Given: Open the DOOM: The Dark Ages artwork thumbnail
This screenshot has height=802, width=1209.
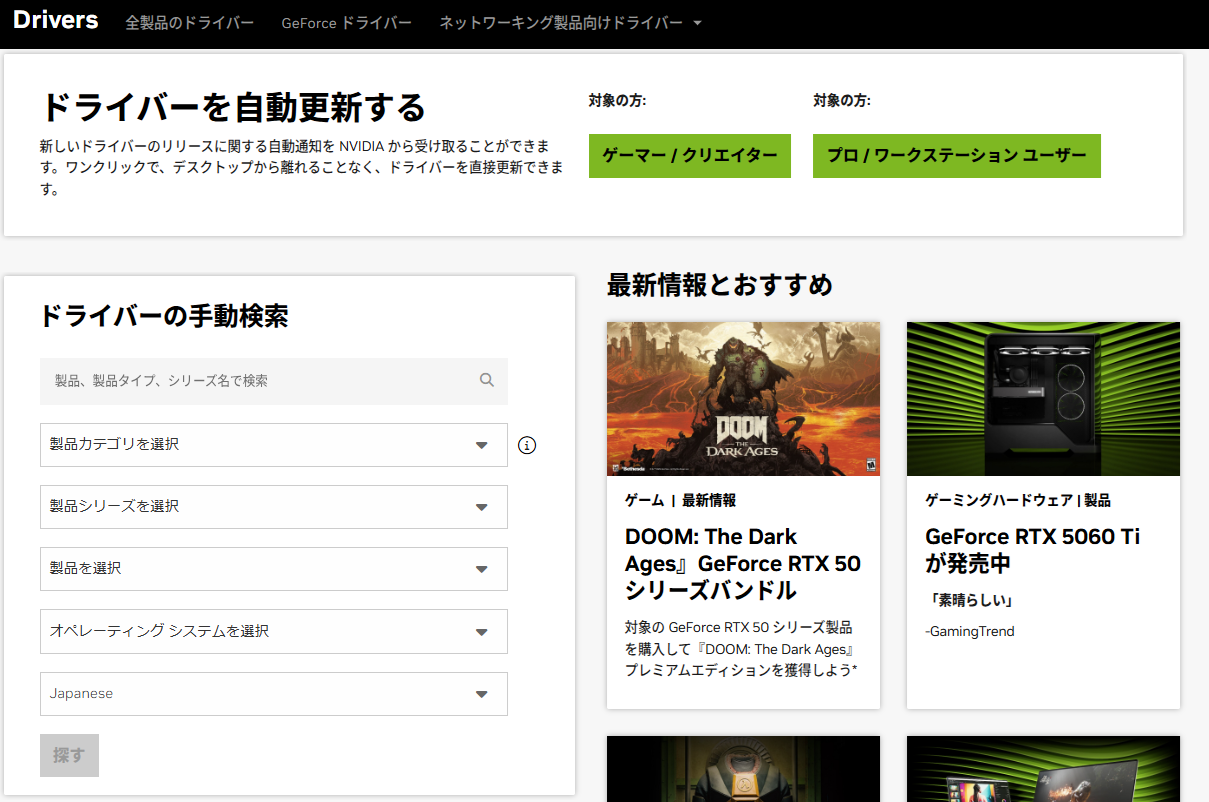Looking at the screenshot, I should pos(743,399).
